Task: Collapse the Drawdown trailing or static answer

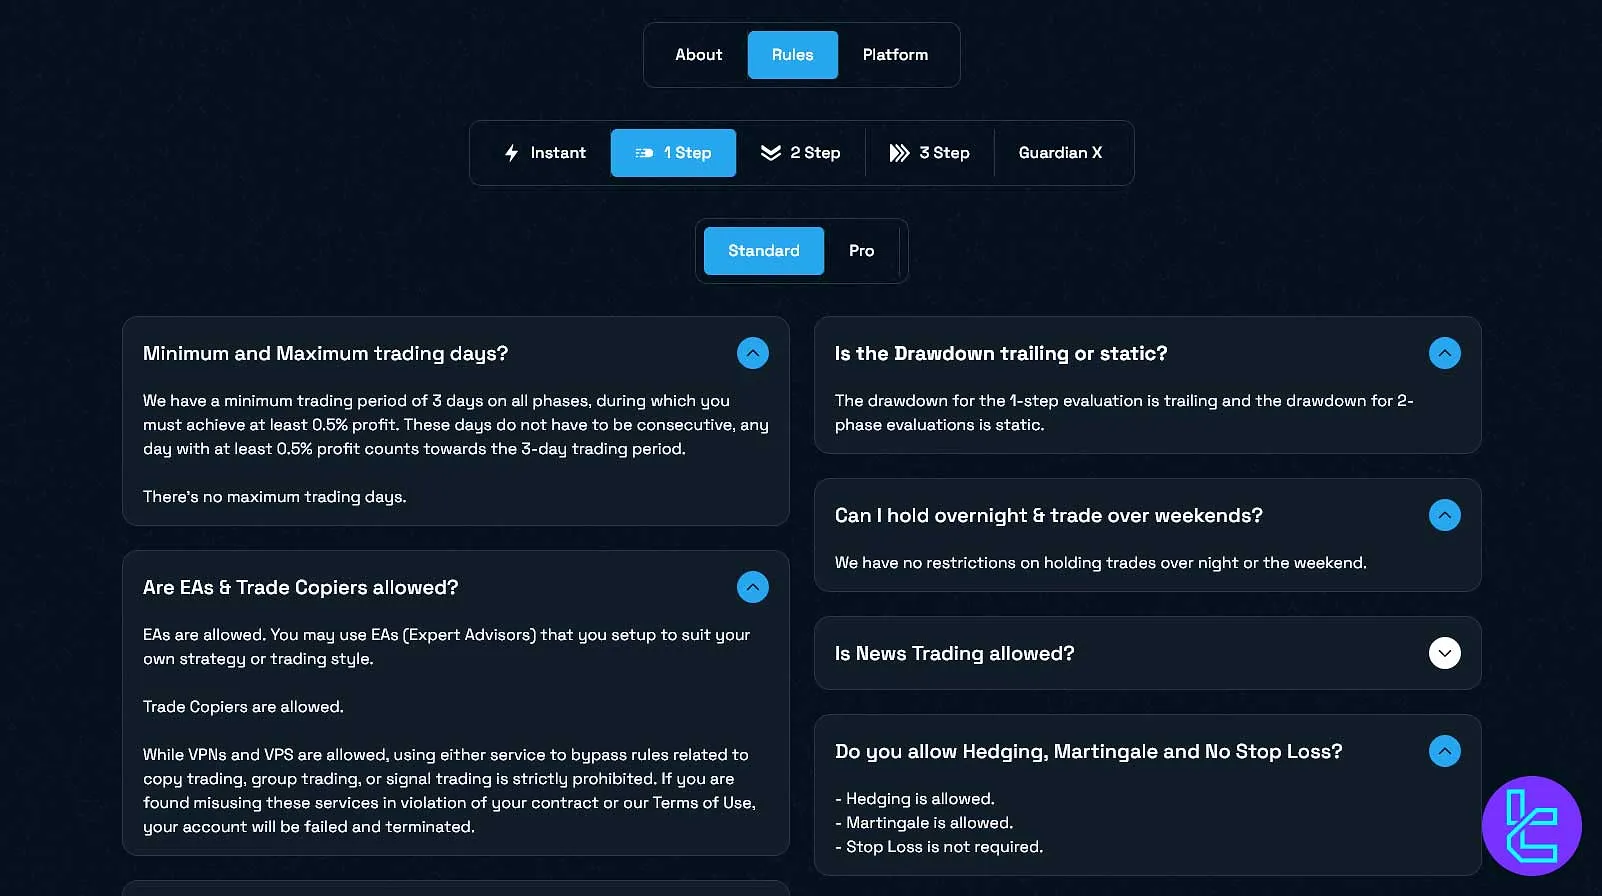Action: coord(1444,353)
